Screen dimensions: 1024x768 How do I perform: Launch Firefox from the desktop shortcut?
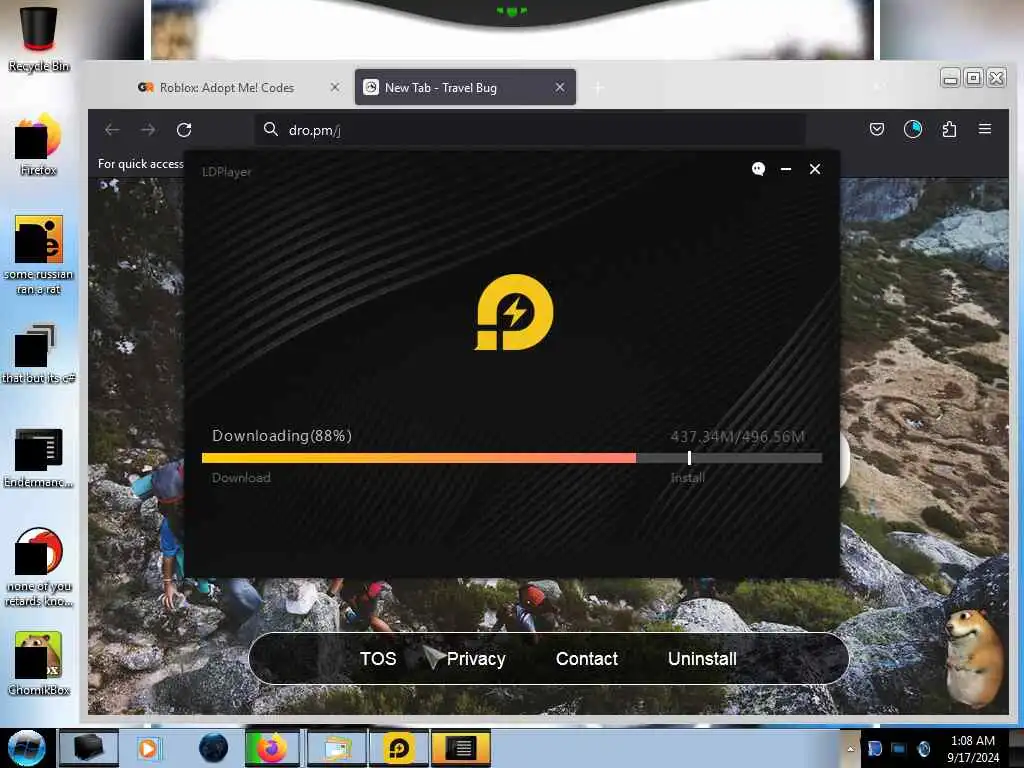pyautogui.click(x=38, y=144)
